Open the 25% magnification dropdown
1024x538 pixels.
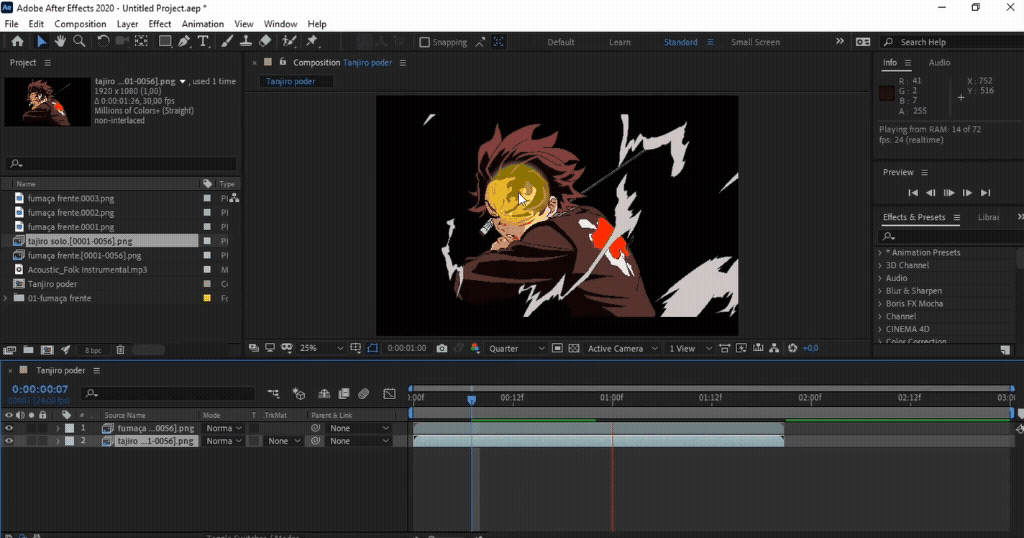321,349
